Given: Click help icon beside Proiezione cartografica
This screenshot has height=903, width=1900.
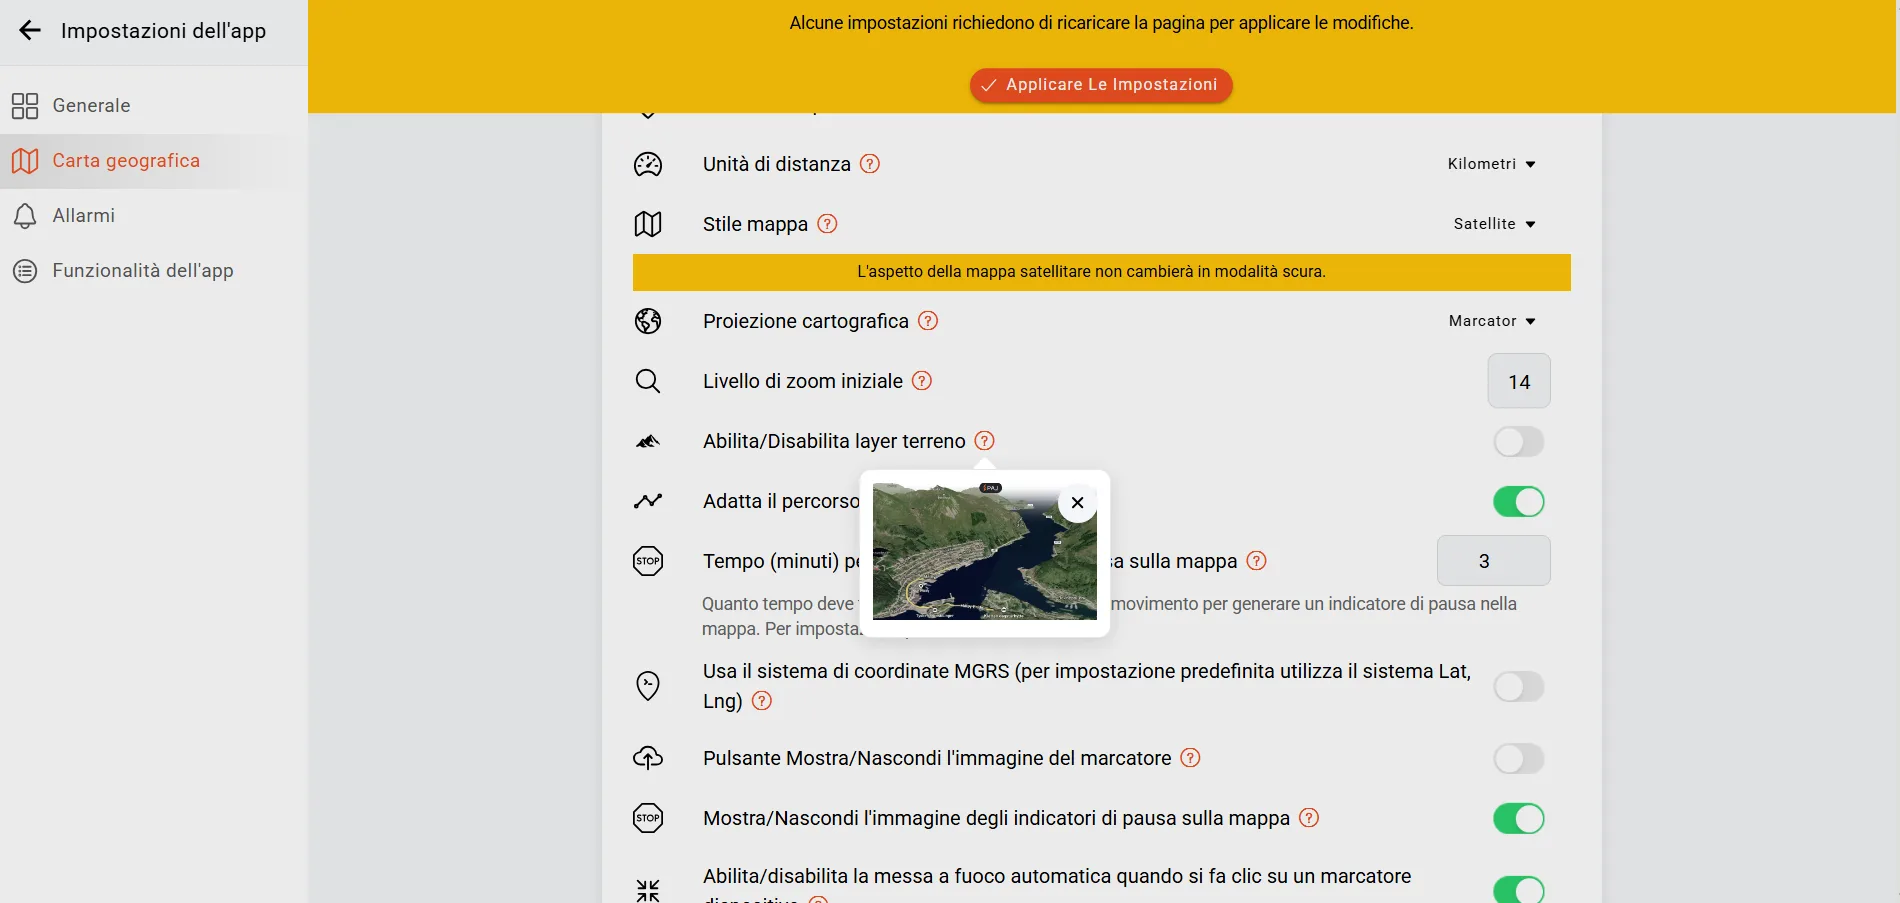Looking at the screenshot, I should point(928,321).
